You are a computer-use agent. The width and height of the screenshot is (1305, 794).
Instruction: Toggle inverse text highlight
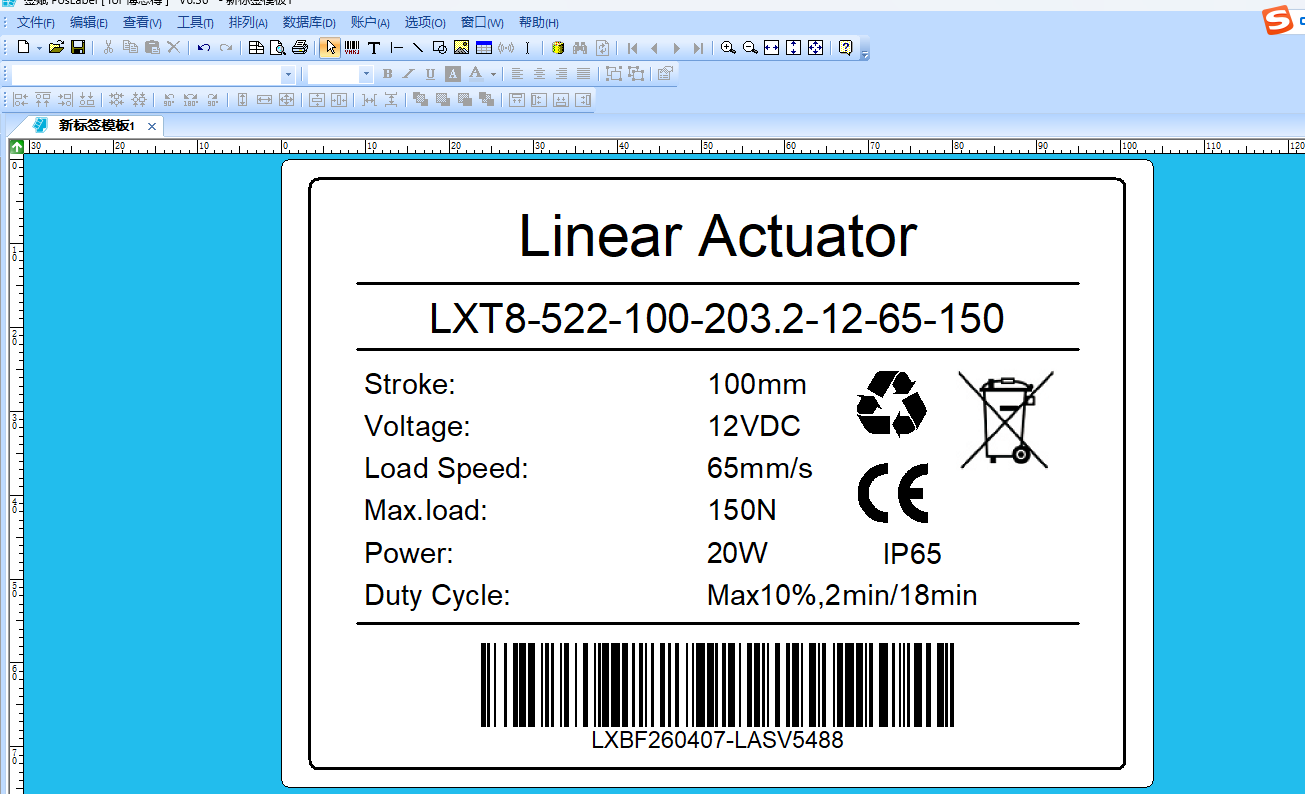452,74
